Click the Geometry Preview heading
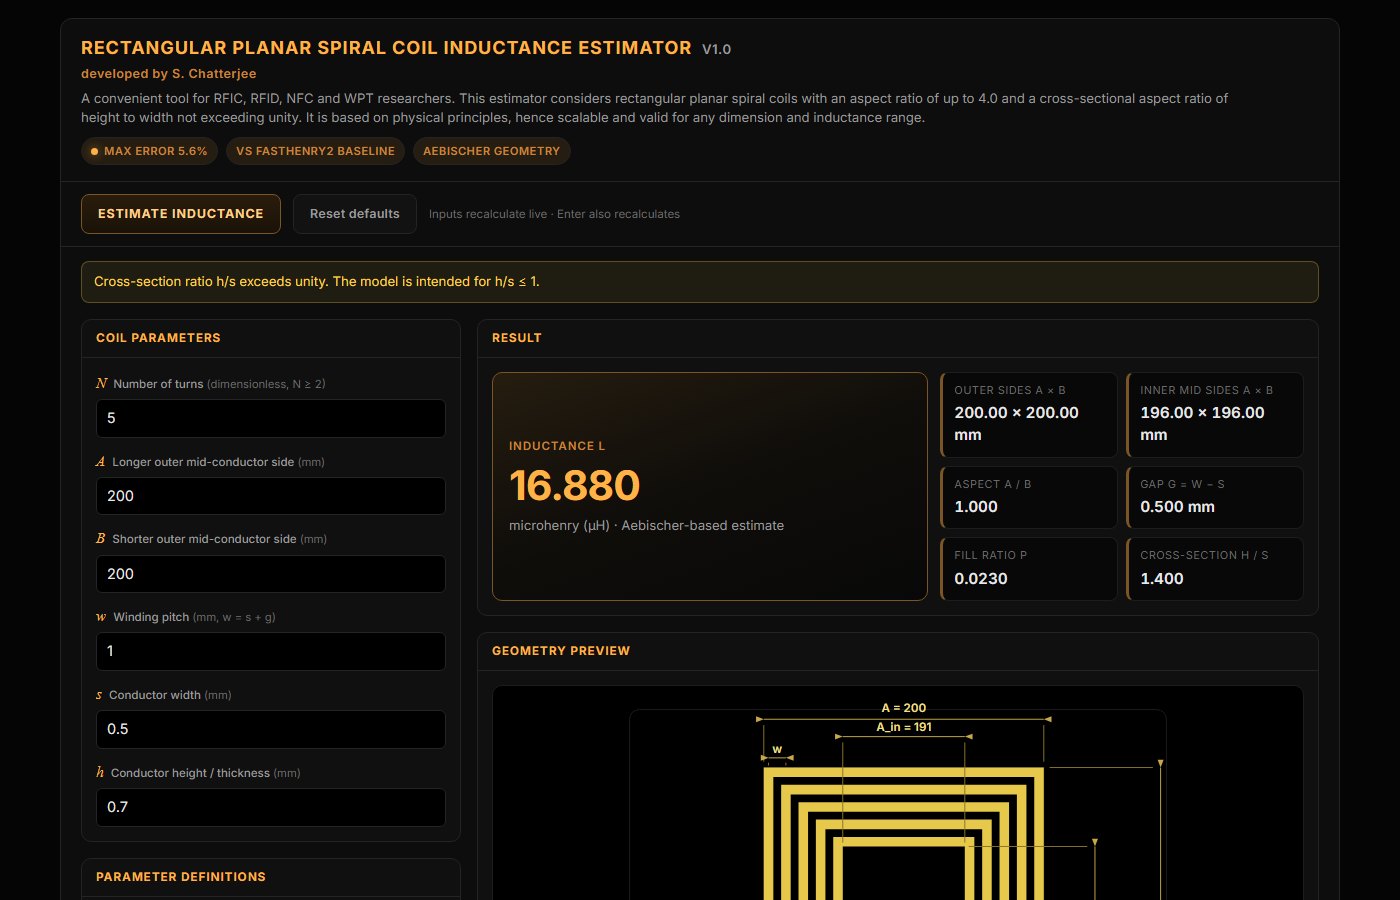 pos(561,651)
